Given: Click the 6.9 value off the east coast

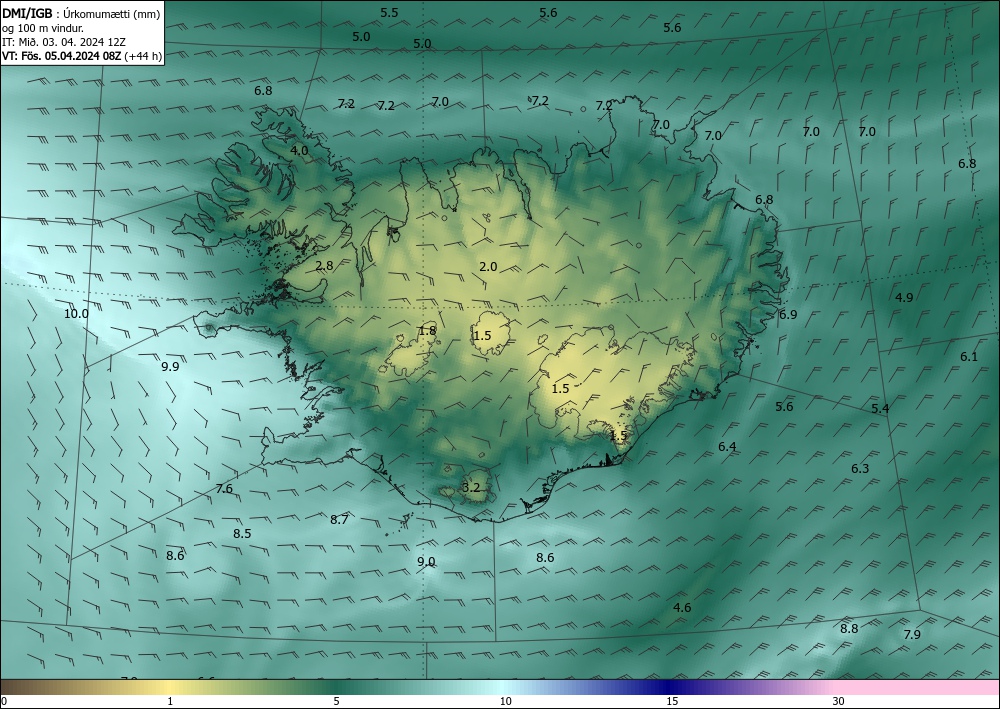Looking at the screenshot, I should coord(788,314).
